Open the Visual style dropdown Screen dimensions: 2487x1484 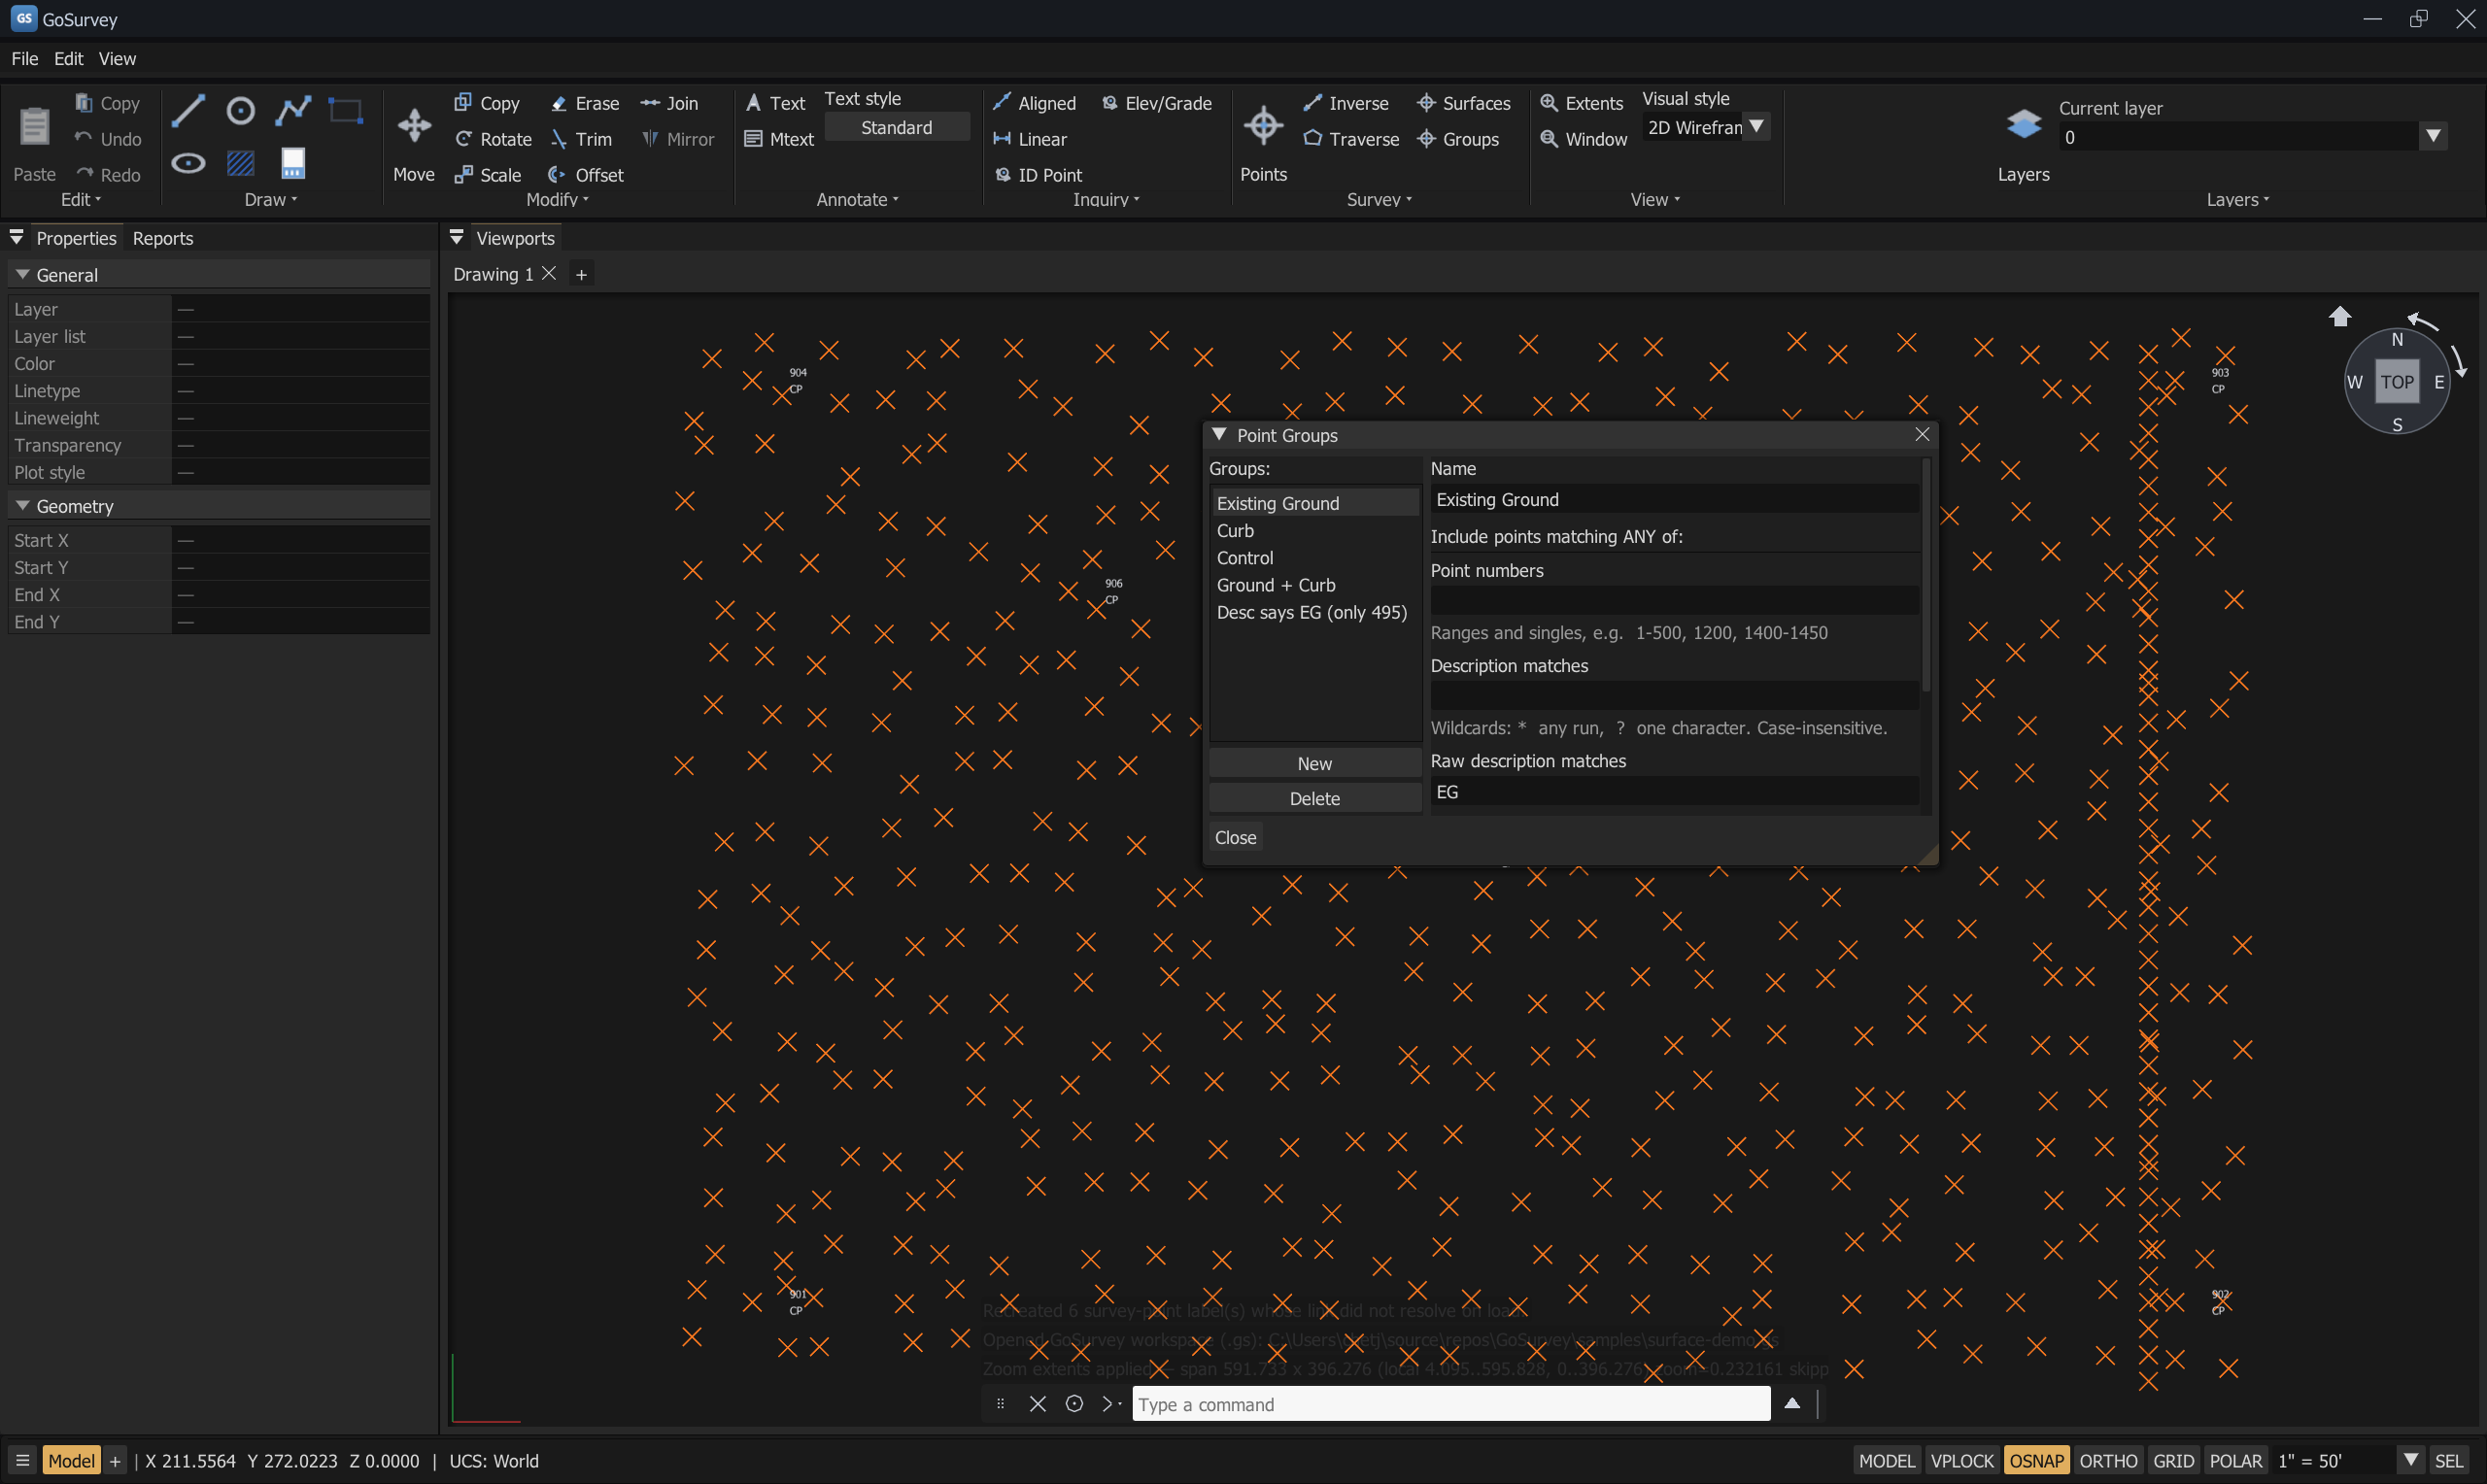tap(1756, 127)
